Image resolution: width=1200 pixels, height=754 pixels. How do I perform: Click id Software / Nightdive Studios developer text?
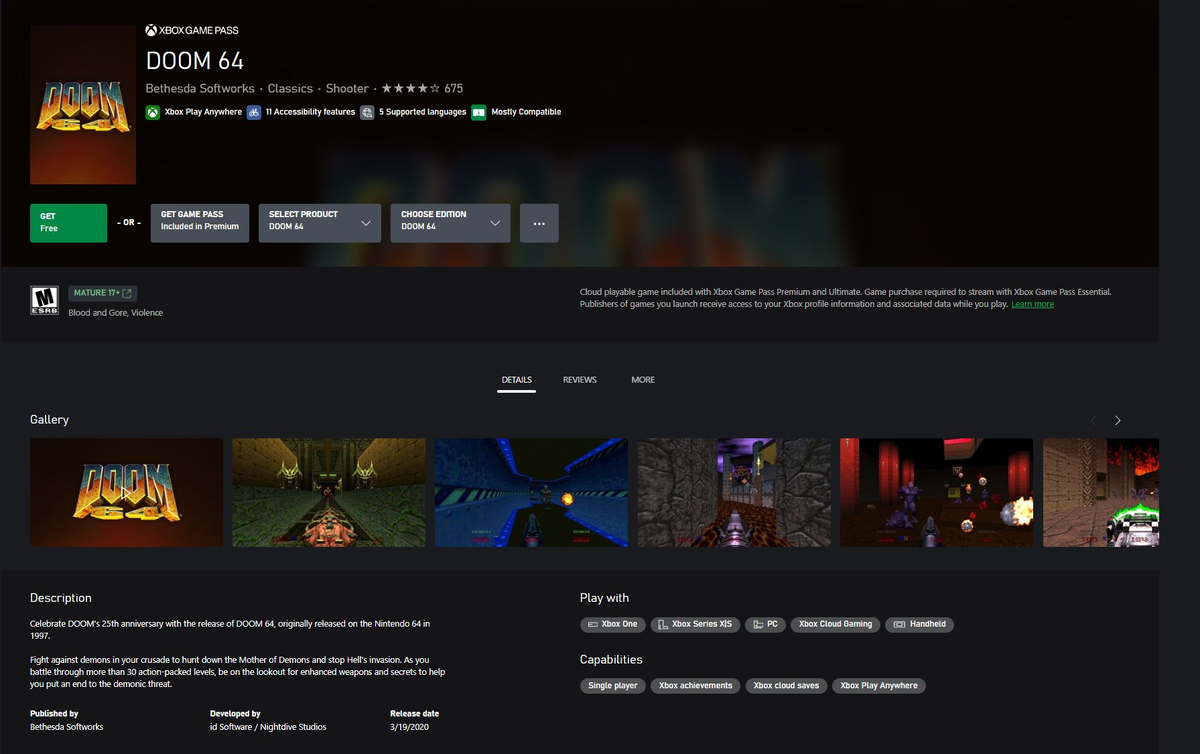268,727
